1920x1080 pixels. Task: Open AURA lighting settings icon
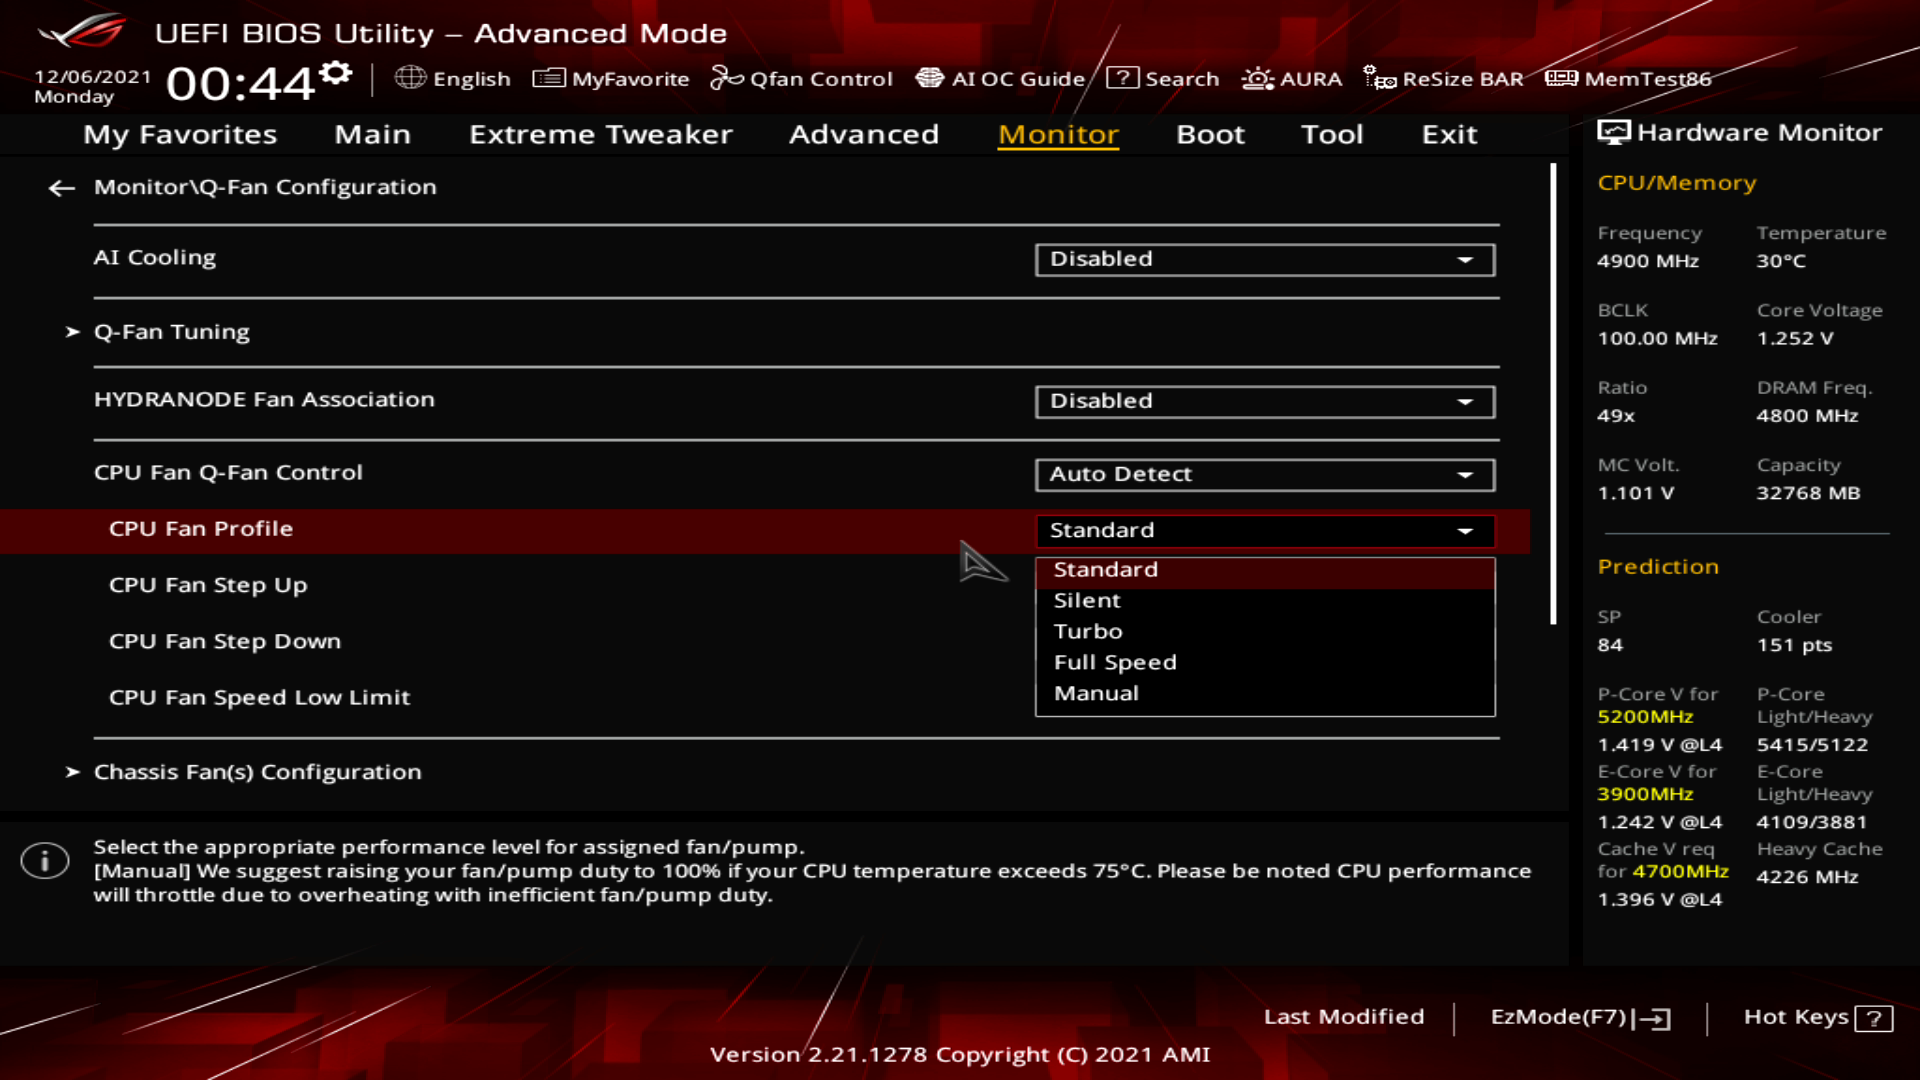tap(1257, 78)
